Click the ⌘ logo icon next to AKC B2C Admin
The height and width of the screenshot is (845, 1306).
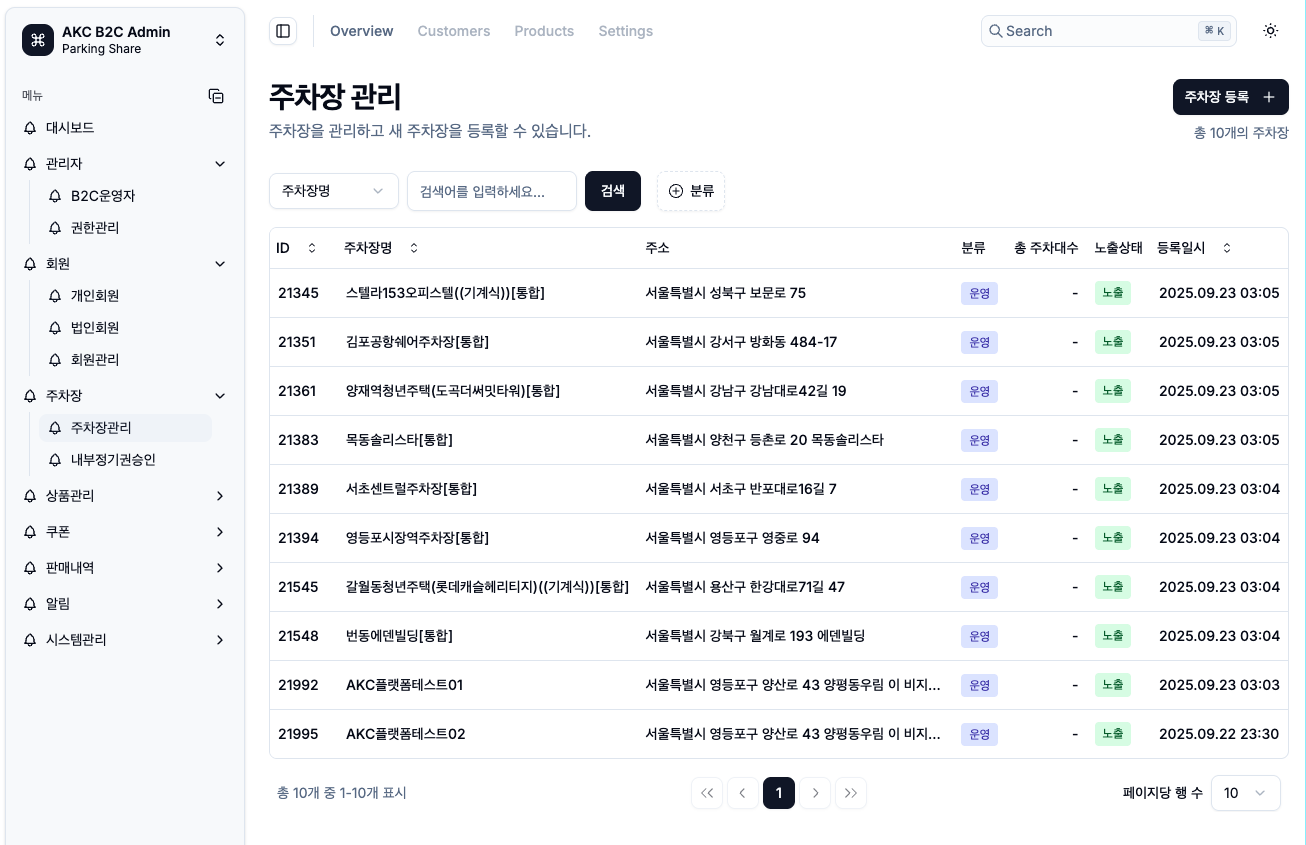(x=38, y=40)
